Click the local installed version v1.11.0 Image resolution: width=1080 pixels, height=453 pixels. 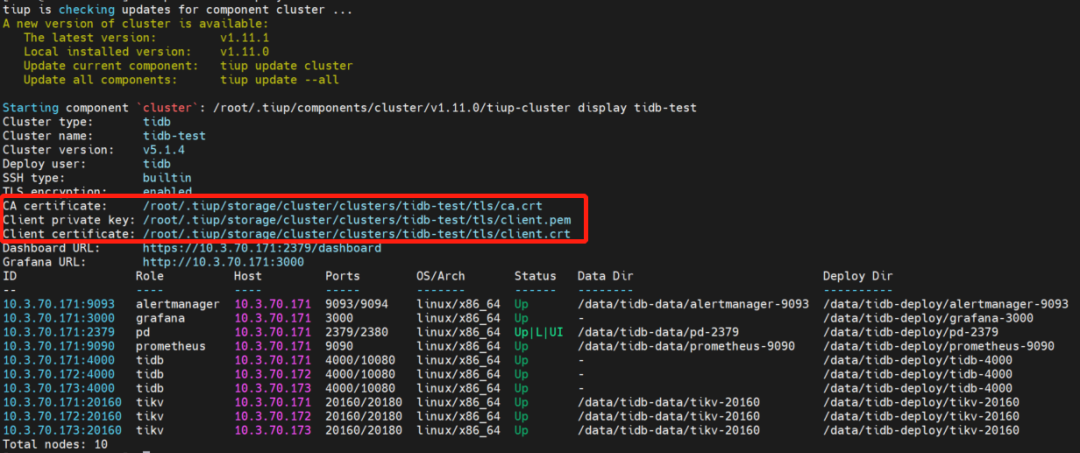[245, 52]
